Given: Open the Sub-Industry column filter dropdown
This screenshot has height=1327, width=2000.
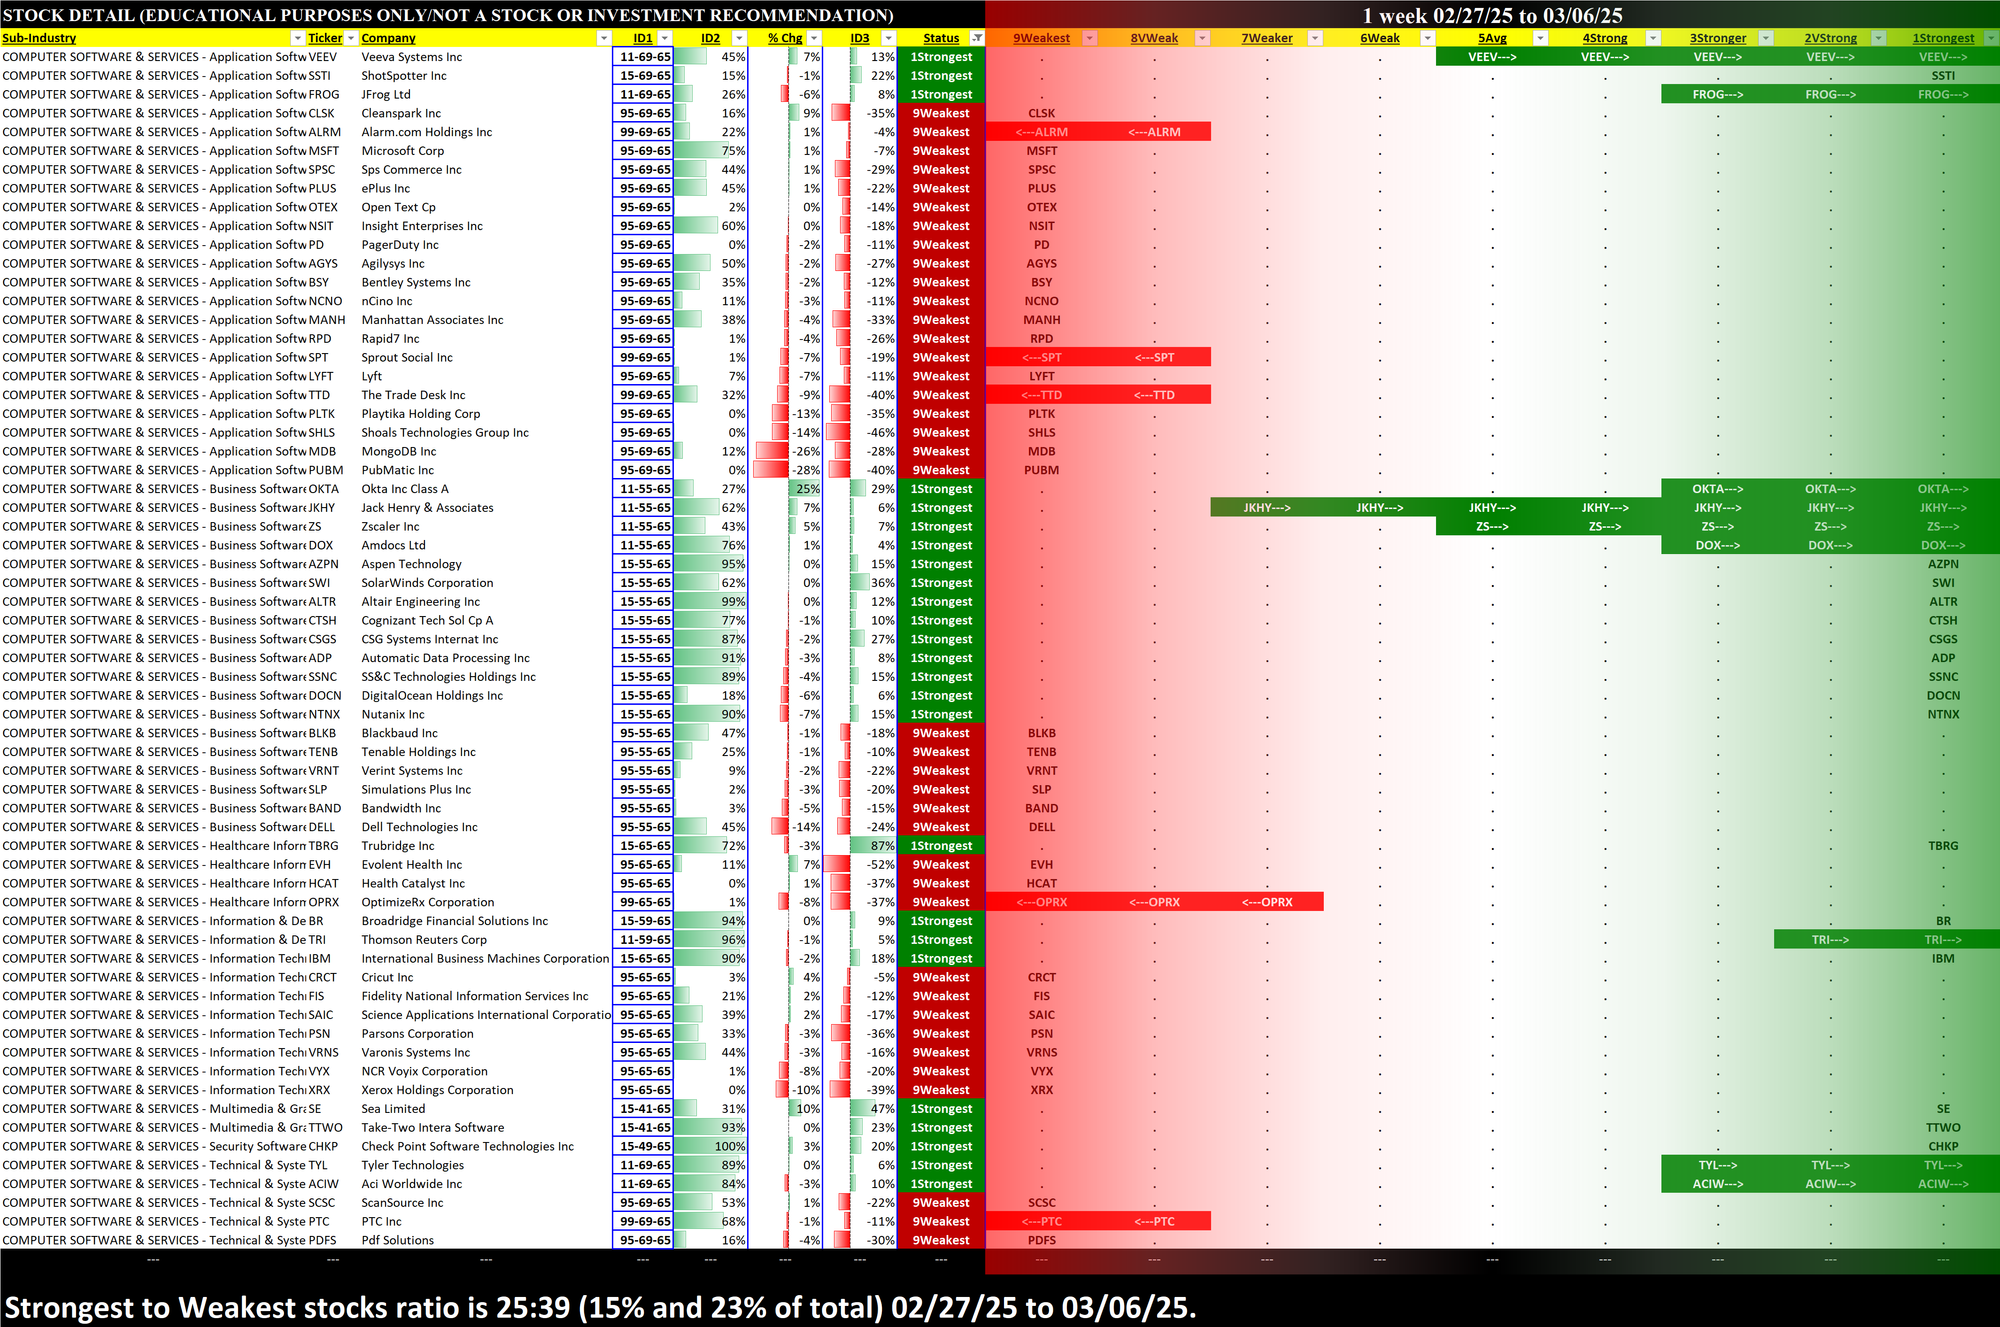Looking at the screenshot, I should pos(297,38).
